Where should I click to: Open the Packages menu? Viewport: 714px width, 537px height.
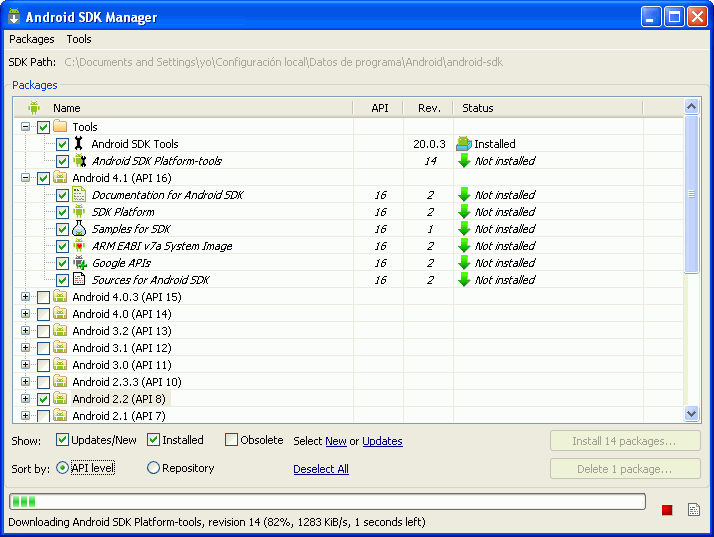(31, 39)
